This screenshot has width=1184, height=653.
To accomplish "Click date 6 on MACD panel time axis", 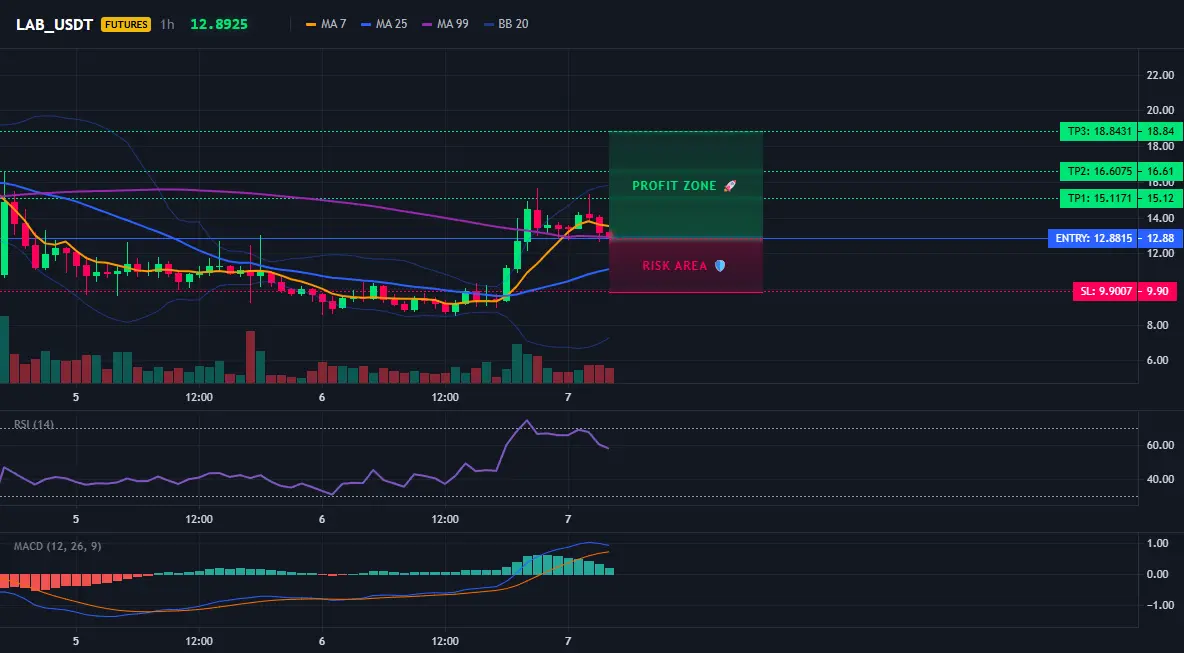I will tap(322, 641).
